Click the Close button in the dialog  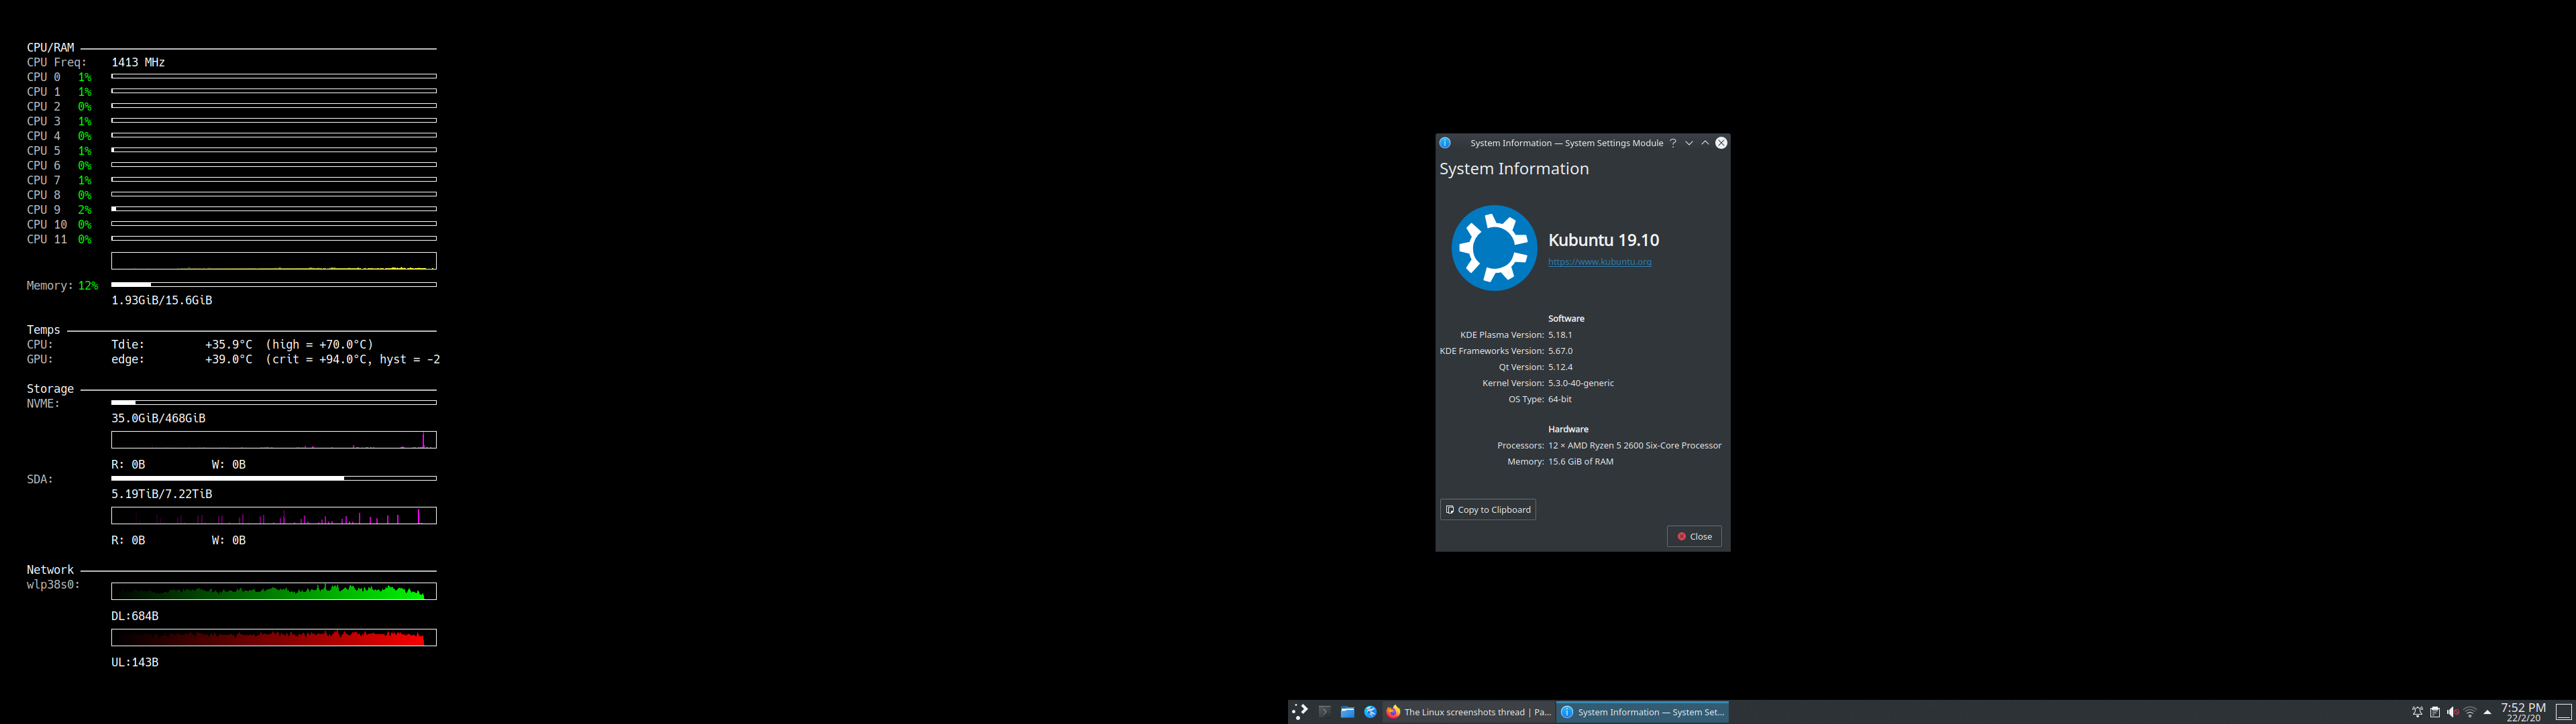(1694, 537)
